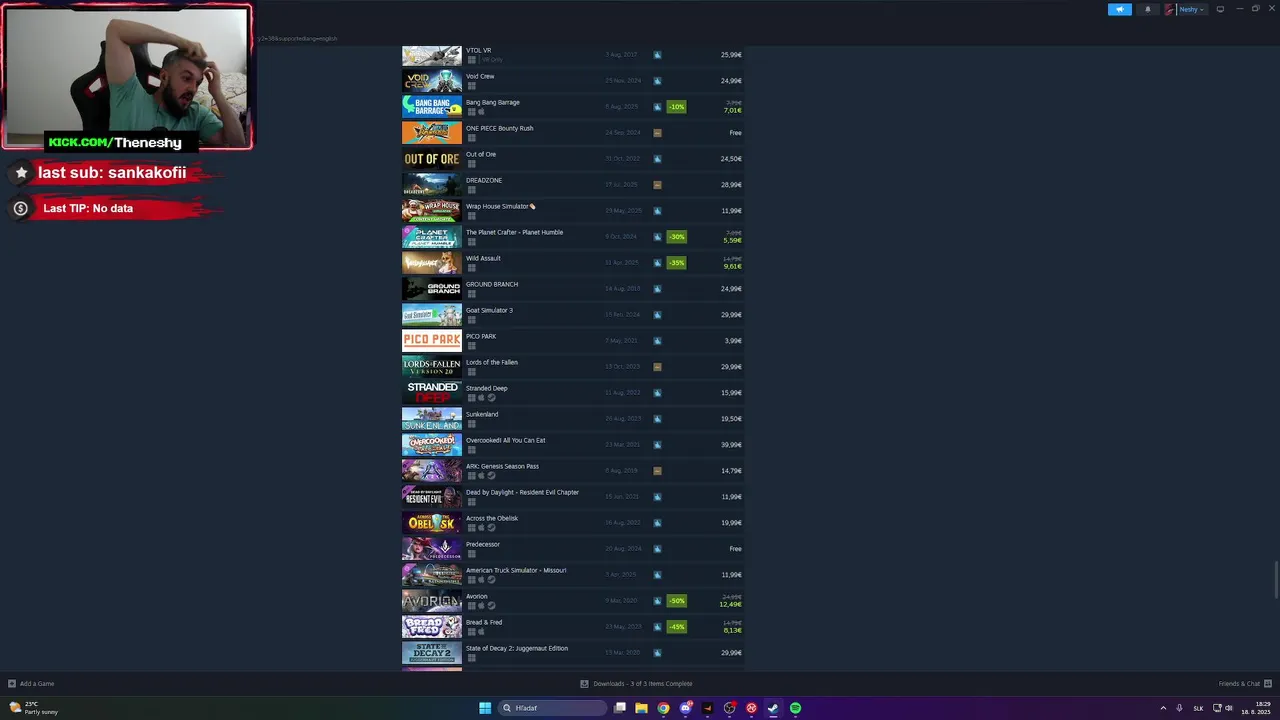The height and width of the screenshot is (720, 1280).
Task: Click positive review icon for Predecessor
Action: coord(657,549)
